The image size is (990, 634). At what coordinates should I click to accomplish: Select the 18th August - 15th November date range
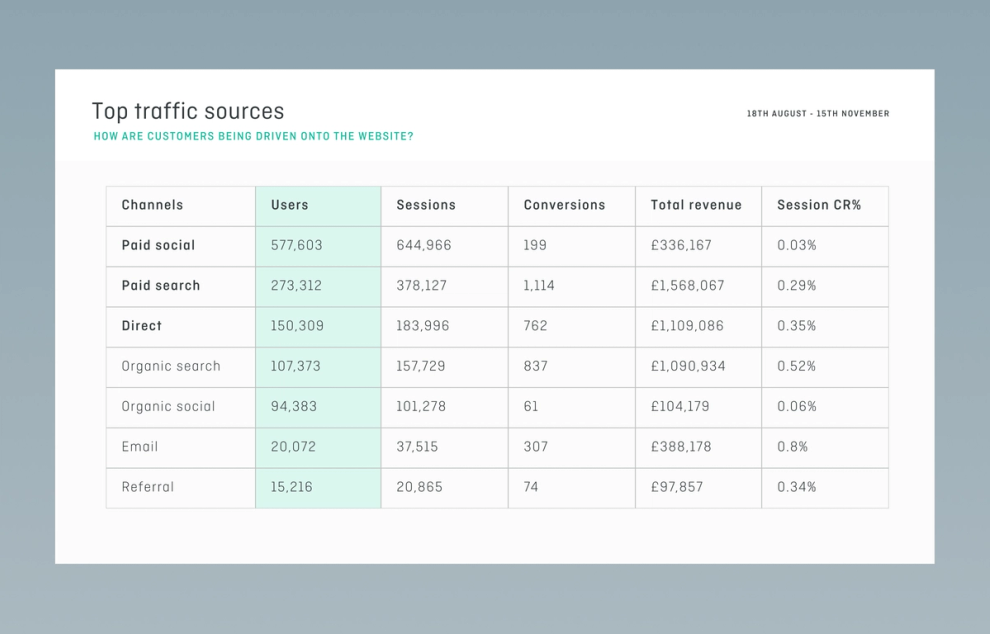pyautogui.click(x=818, y=114)
